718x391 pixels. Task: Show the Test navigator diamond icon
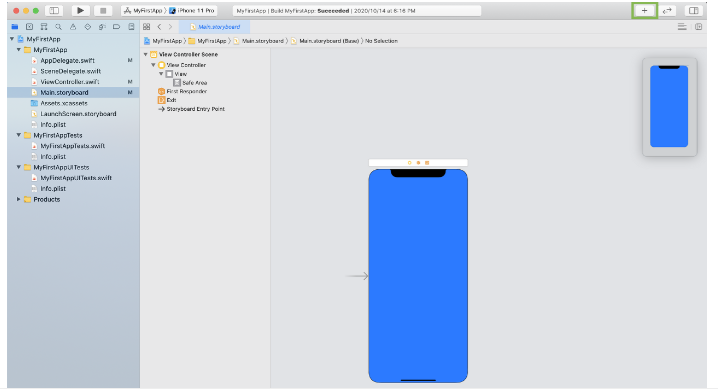[x=87, y=27]
